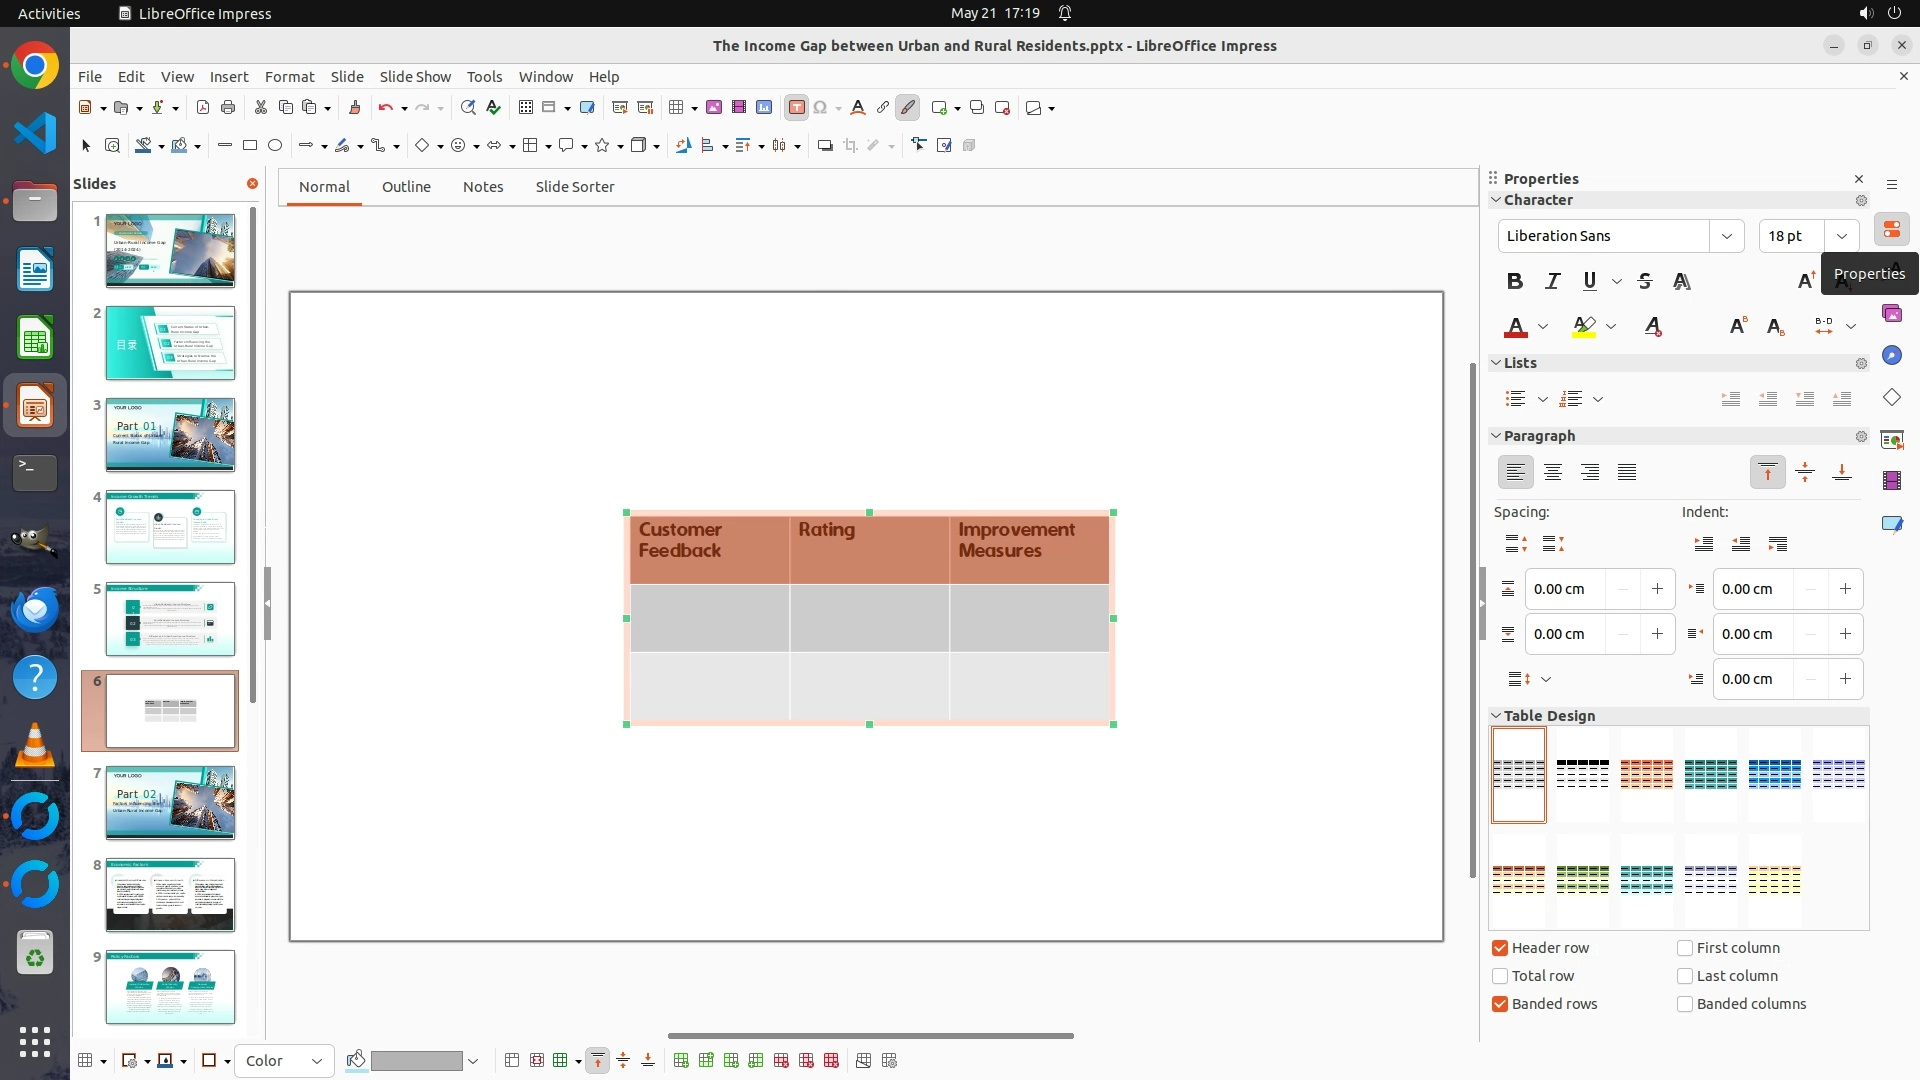Choose the orange table design style
Image resolution: width=1920 pixels, height=1080 pixels.
click(x=1646, y=774)
